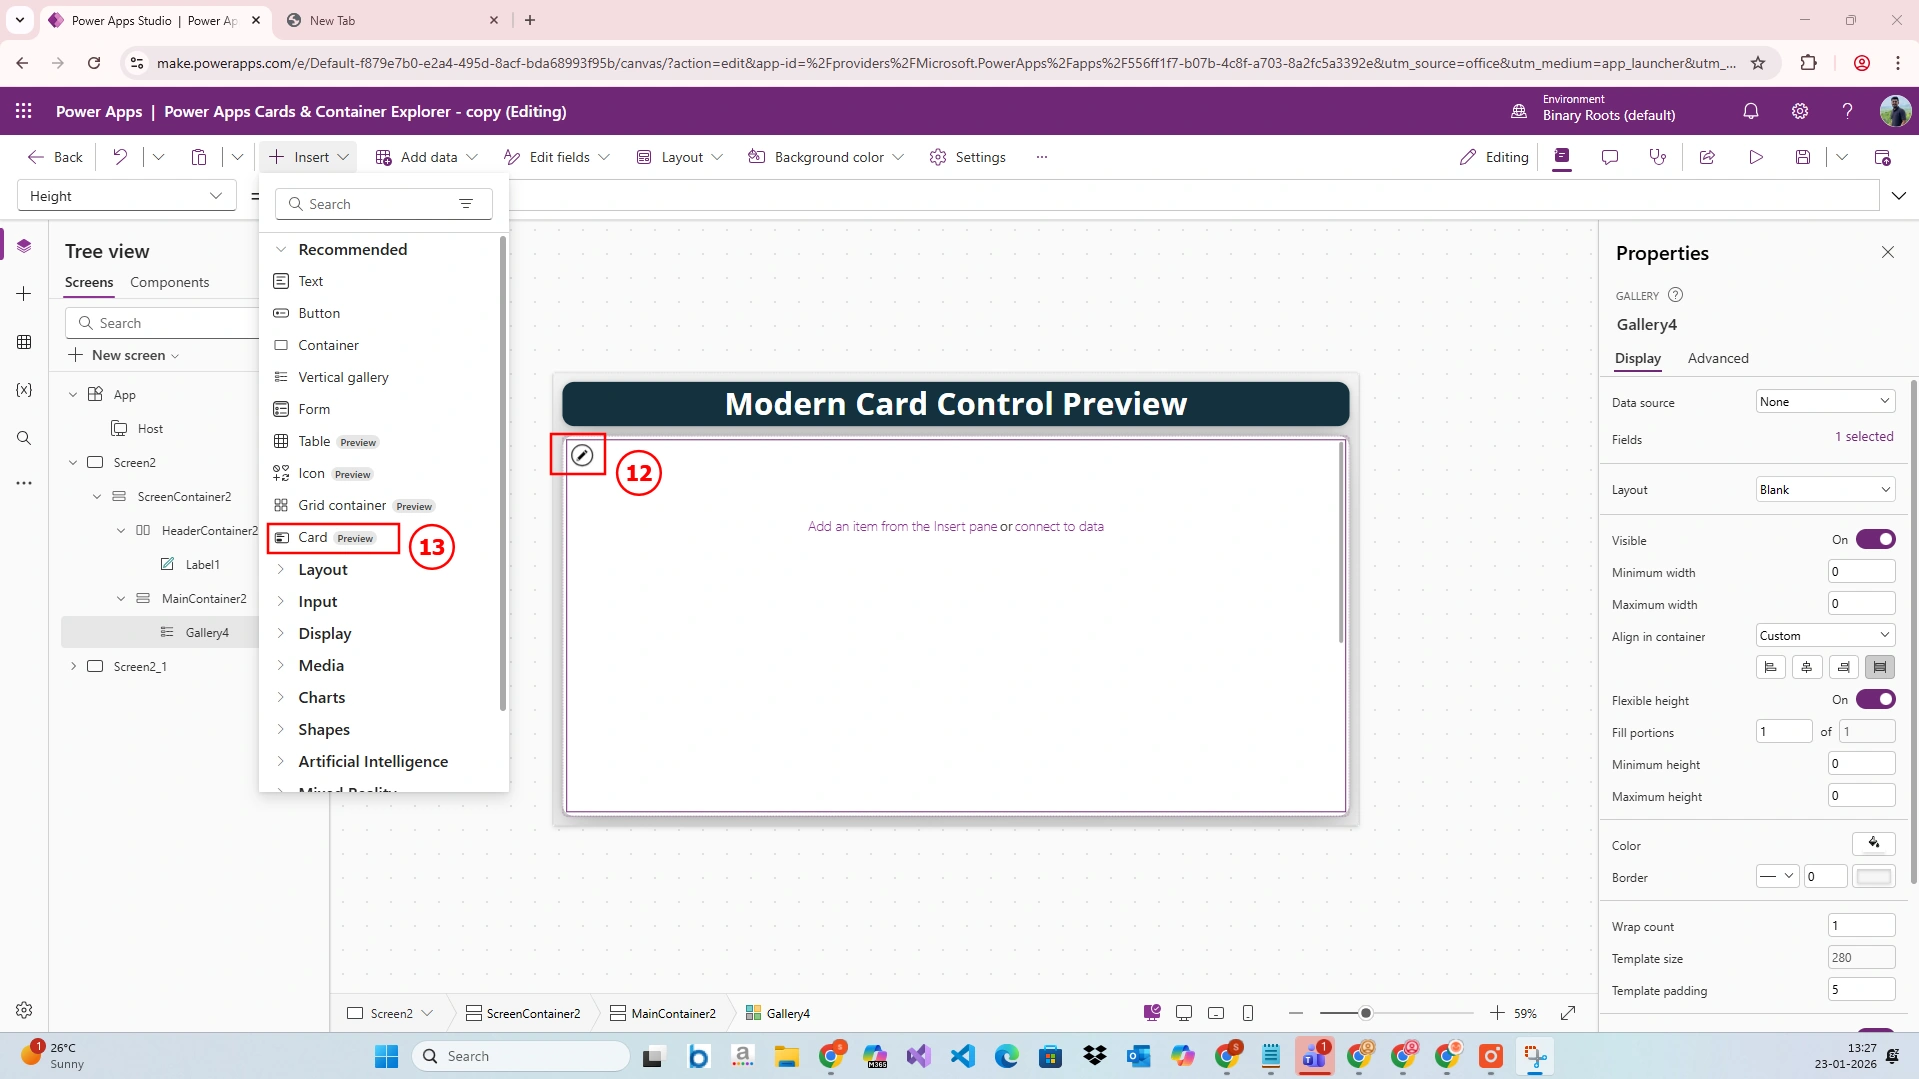The image size is (1919, 1079).
Task: Open the Edit fields menu
Action: [556, 157]
